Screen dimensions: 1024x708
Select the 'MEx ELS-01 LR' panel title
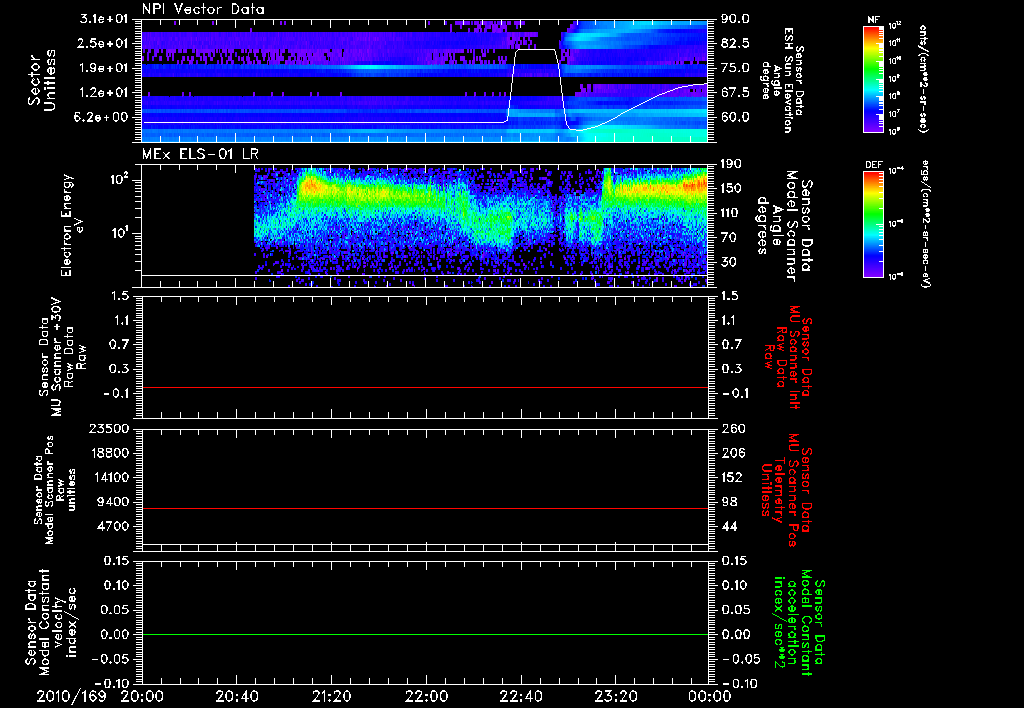tap(200, 154)
